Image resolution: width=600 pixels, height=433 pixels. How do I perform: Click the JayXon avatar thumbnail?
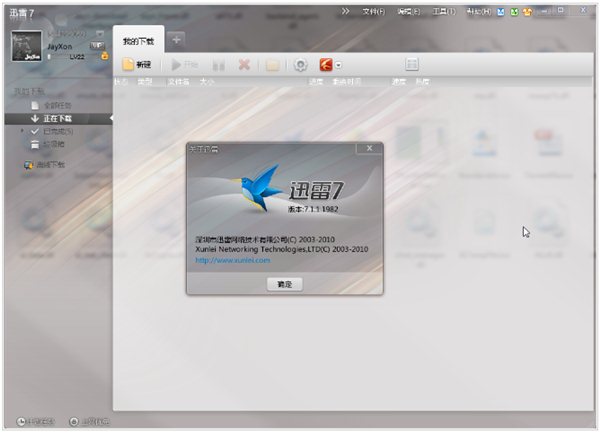[x=26, y=46]
